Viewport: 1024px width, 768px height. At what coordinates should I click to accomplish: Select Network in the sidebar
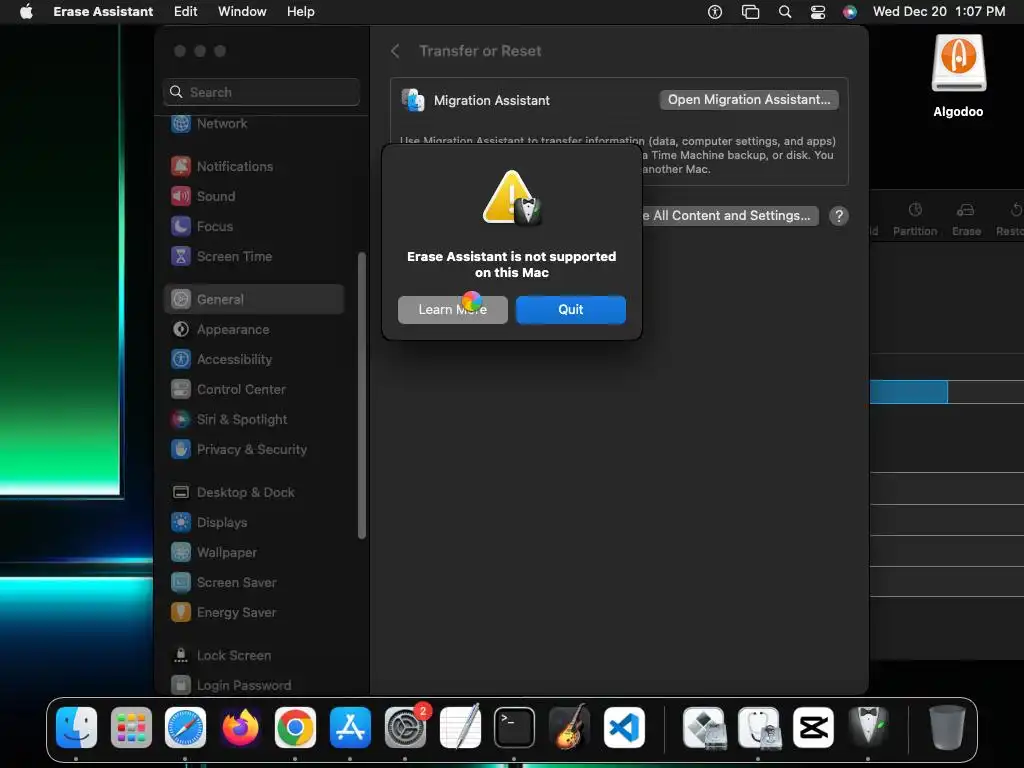tap(255, 123)
